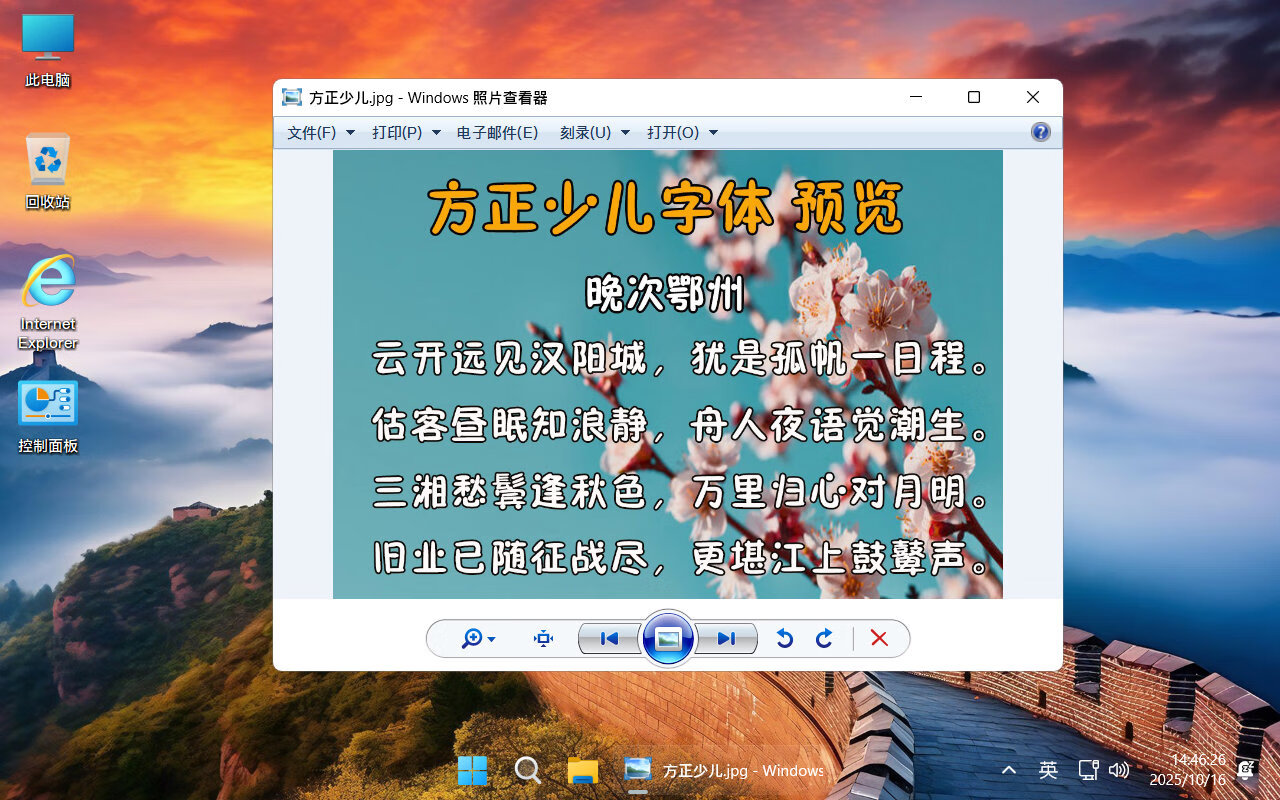
Task: Expand the 刻录(U) dropdown
Action: [x=594, y=133]
